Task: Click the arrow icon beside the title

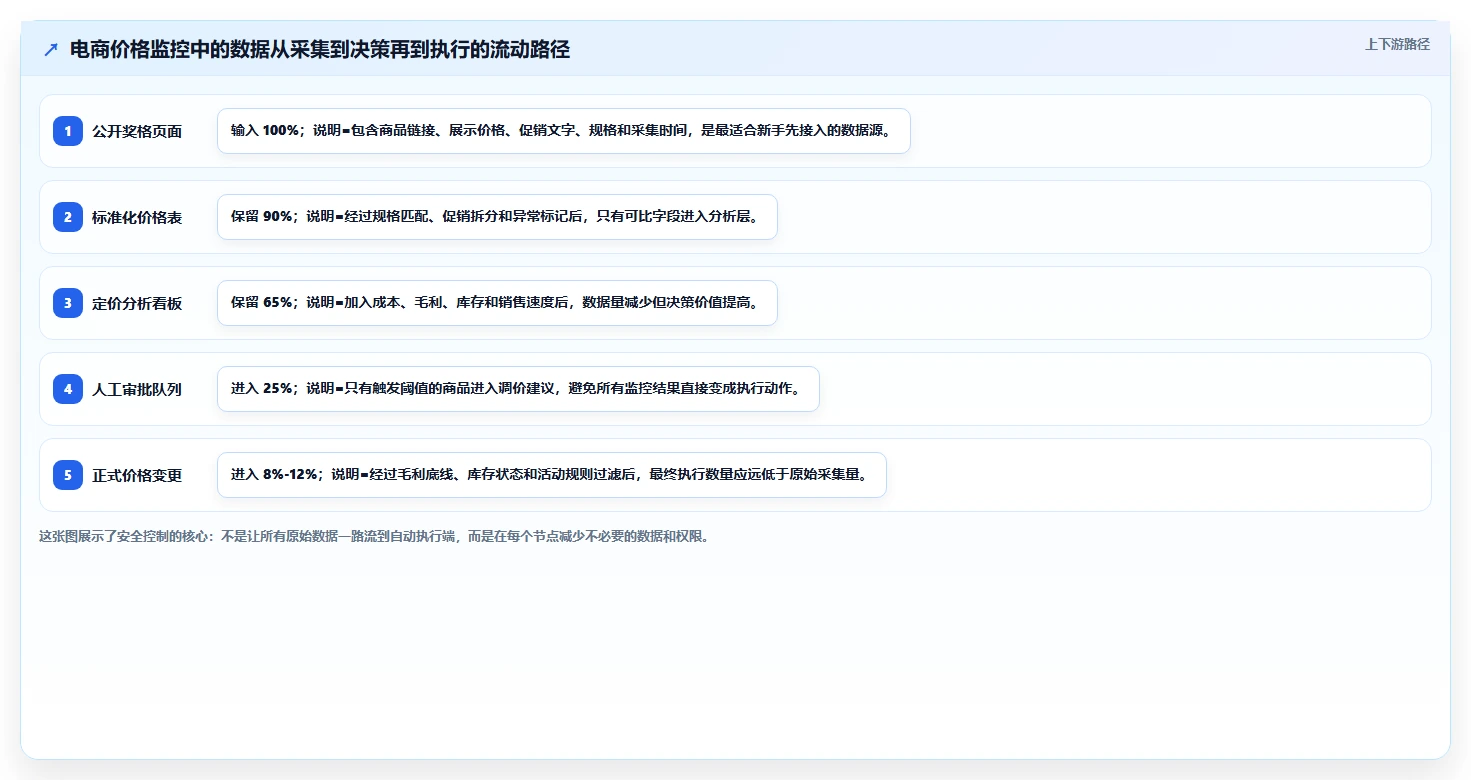Action: [51, 50]
